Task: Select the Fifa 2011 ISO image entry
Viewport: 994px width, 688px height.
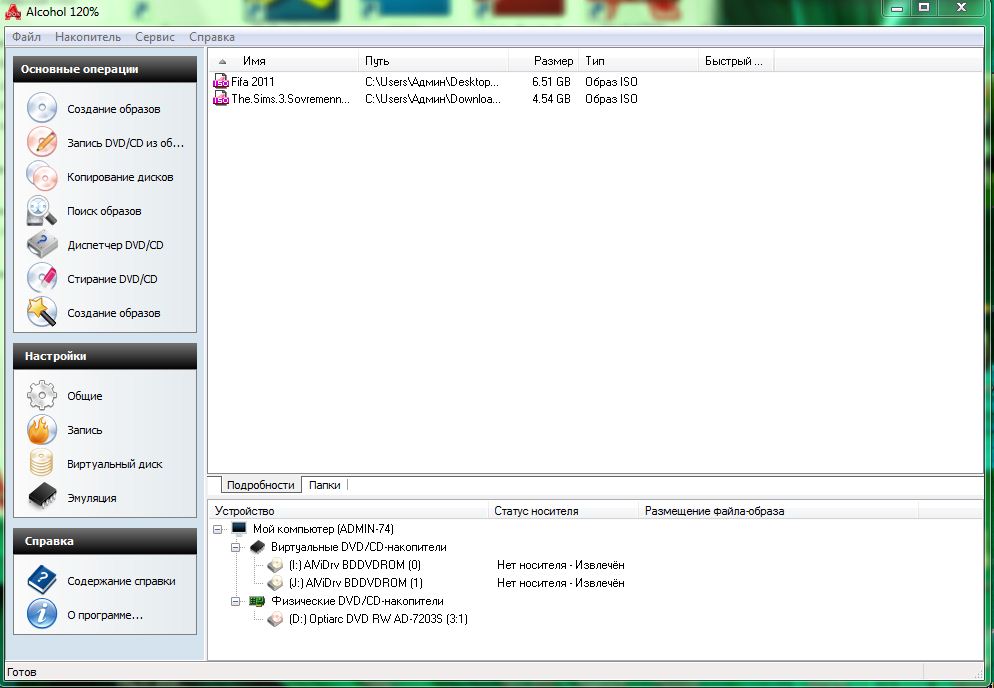Action: tap(252, 82)
